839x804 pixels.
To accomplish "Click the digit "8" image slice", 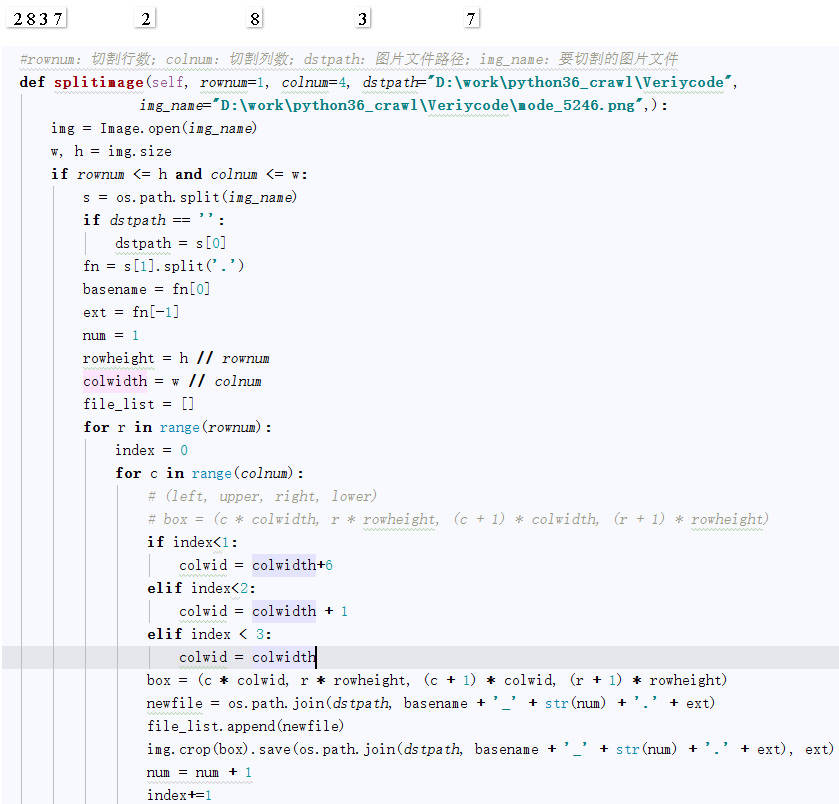I will (253, 18).
